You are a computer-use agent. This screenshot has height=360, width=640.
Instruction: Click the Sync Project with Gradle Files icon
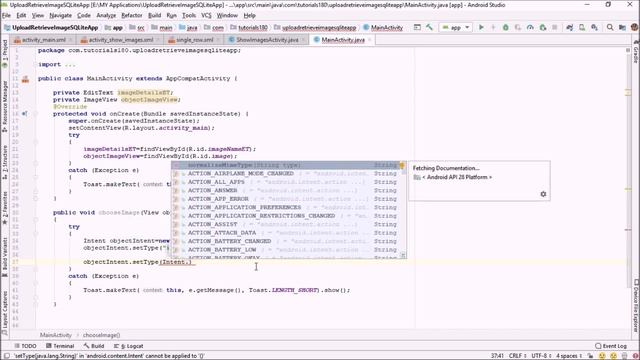coord(569,27)
